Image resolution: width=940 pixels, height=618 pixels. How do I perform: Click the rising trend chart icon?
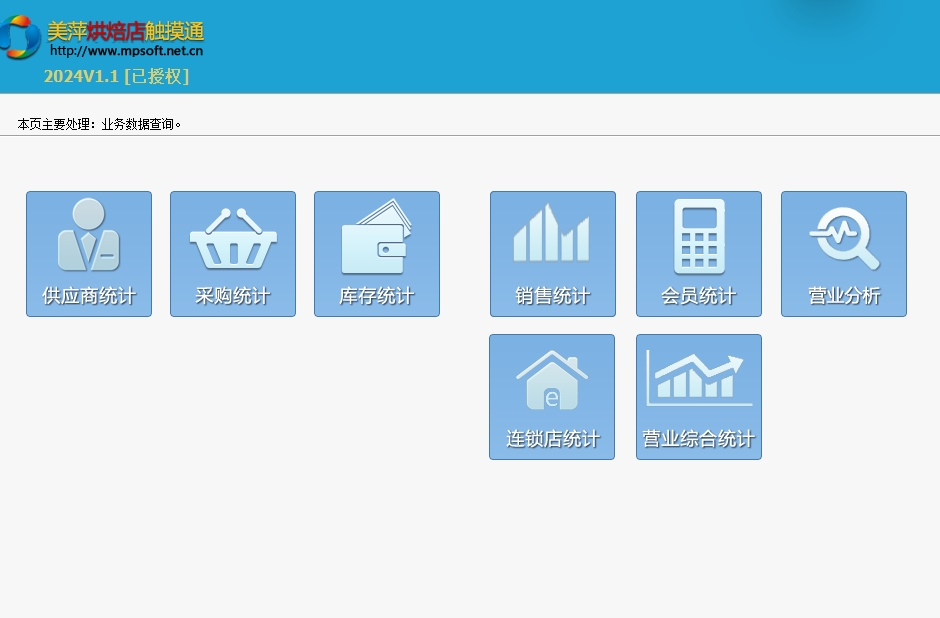(699, 379)
